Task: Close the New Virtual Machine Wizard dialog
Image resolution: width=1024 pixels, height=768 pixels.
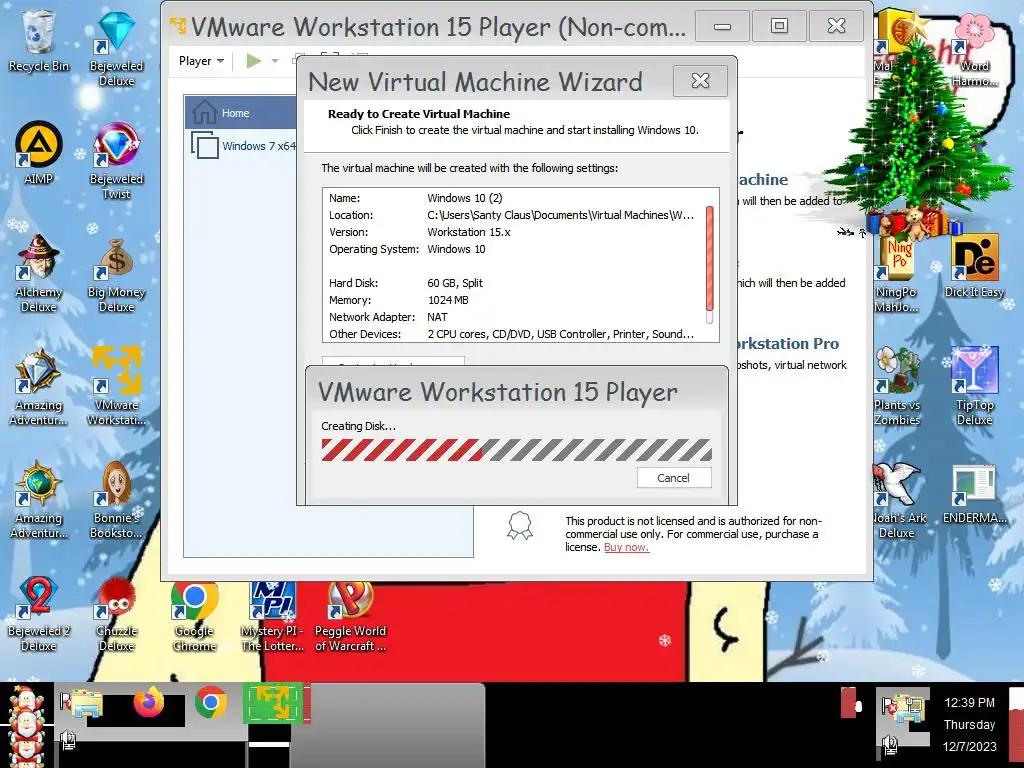Action: 700,80
